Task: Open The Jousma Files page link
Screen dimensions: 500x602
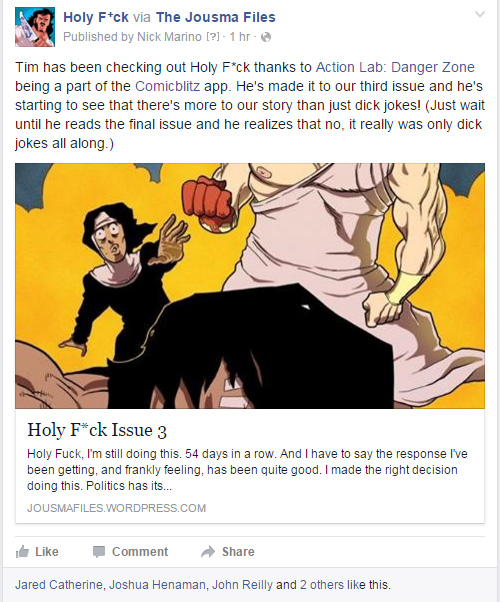Action: click(216, 17)
